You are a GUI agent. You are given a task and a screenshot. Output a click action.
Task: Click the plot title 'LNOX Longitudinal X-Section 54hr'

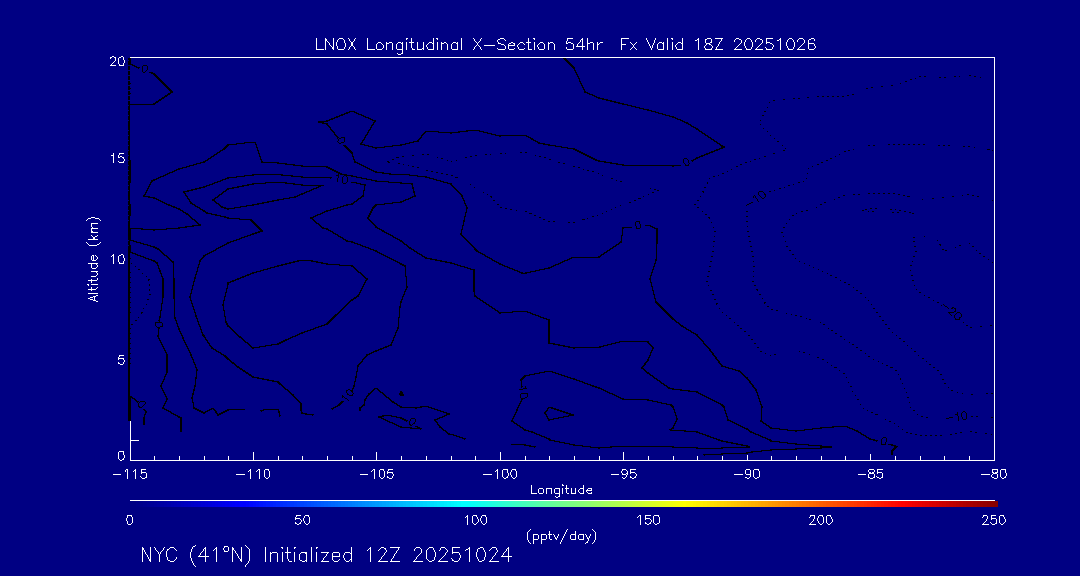point(458,44)
